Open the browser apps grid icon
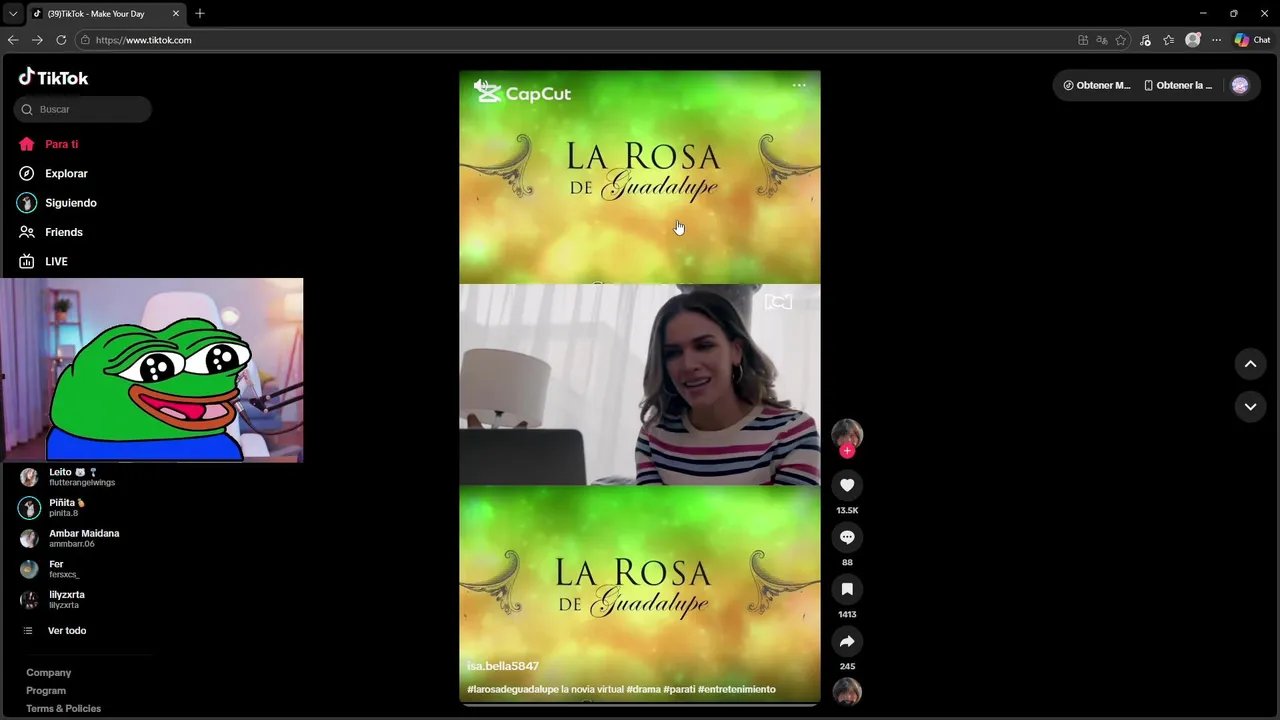 [1083, 40]
